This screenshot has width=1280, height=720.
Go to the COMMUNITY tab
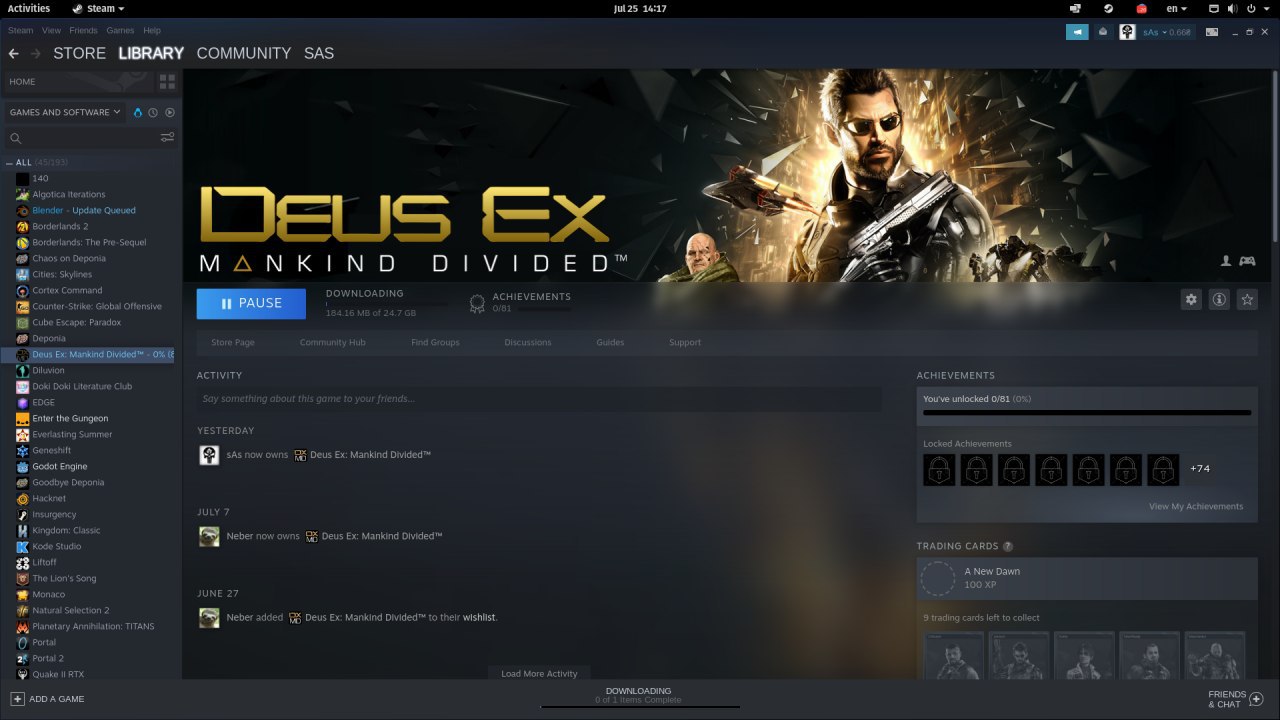(x=244, y=53)
